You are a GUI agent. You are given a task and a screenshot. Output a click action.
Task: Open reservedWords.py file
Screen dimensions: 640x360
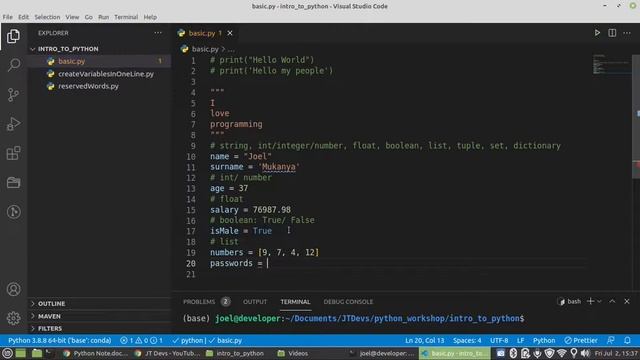pos(100,86)
